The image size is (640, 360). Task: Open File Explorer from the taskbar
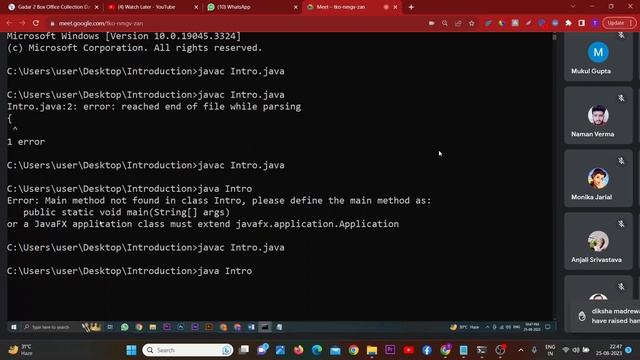pos(372,350)
